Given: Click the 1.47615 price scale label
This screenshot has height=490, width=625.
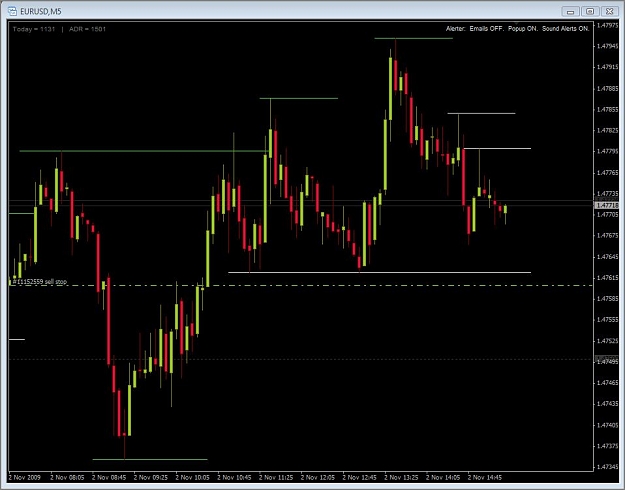Looking at the screenshot, I should pos(607,278).
